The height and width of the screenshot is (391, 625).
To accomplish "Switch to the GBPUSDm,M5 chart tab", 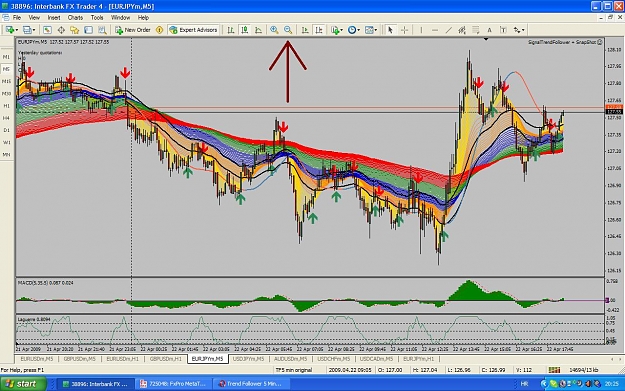I will [x=79, y=359].
